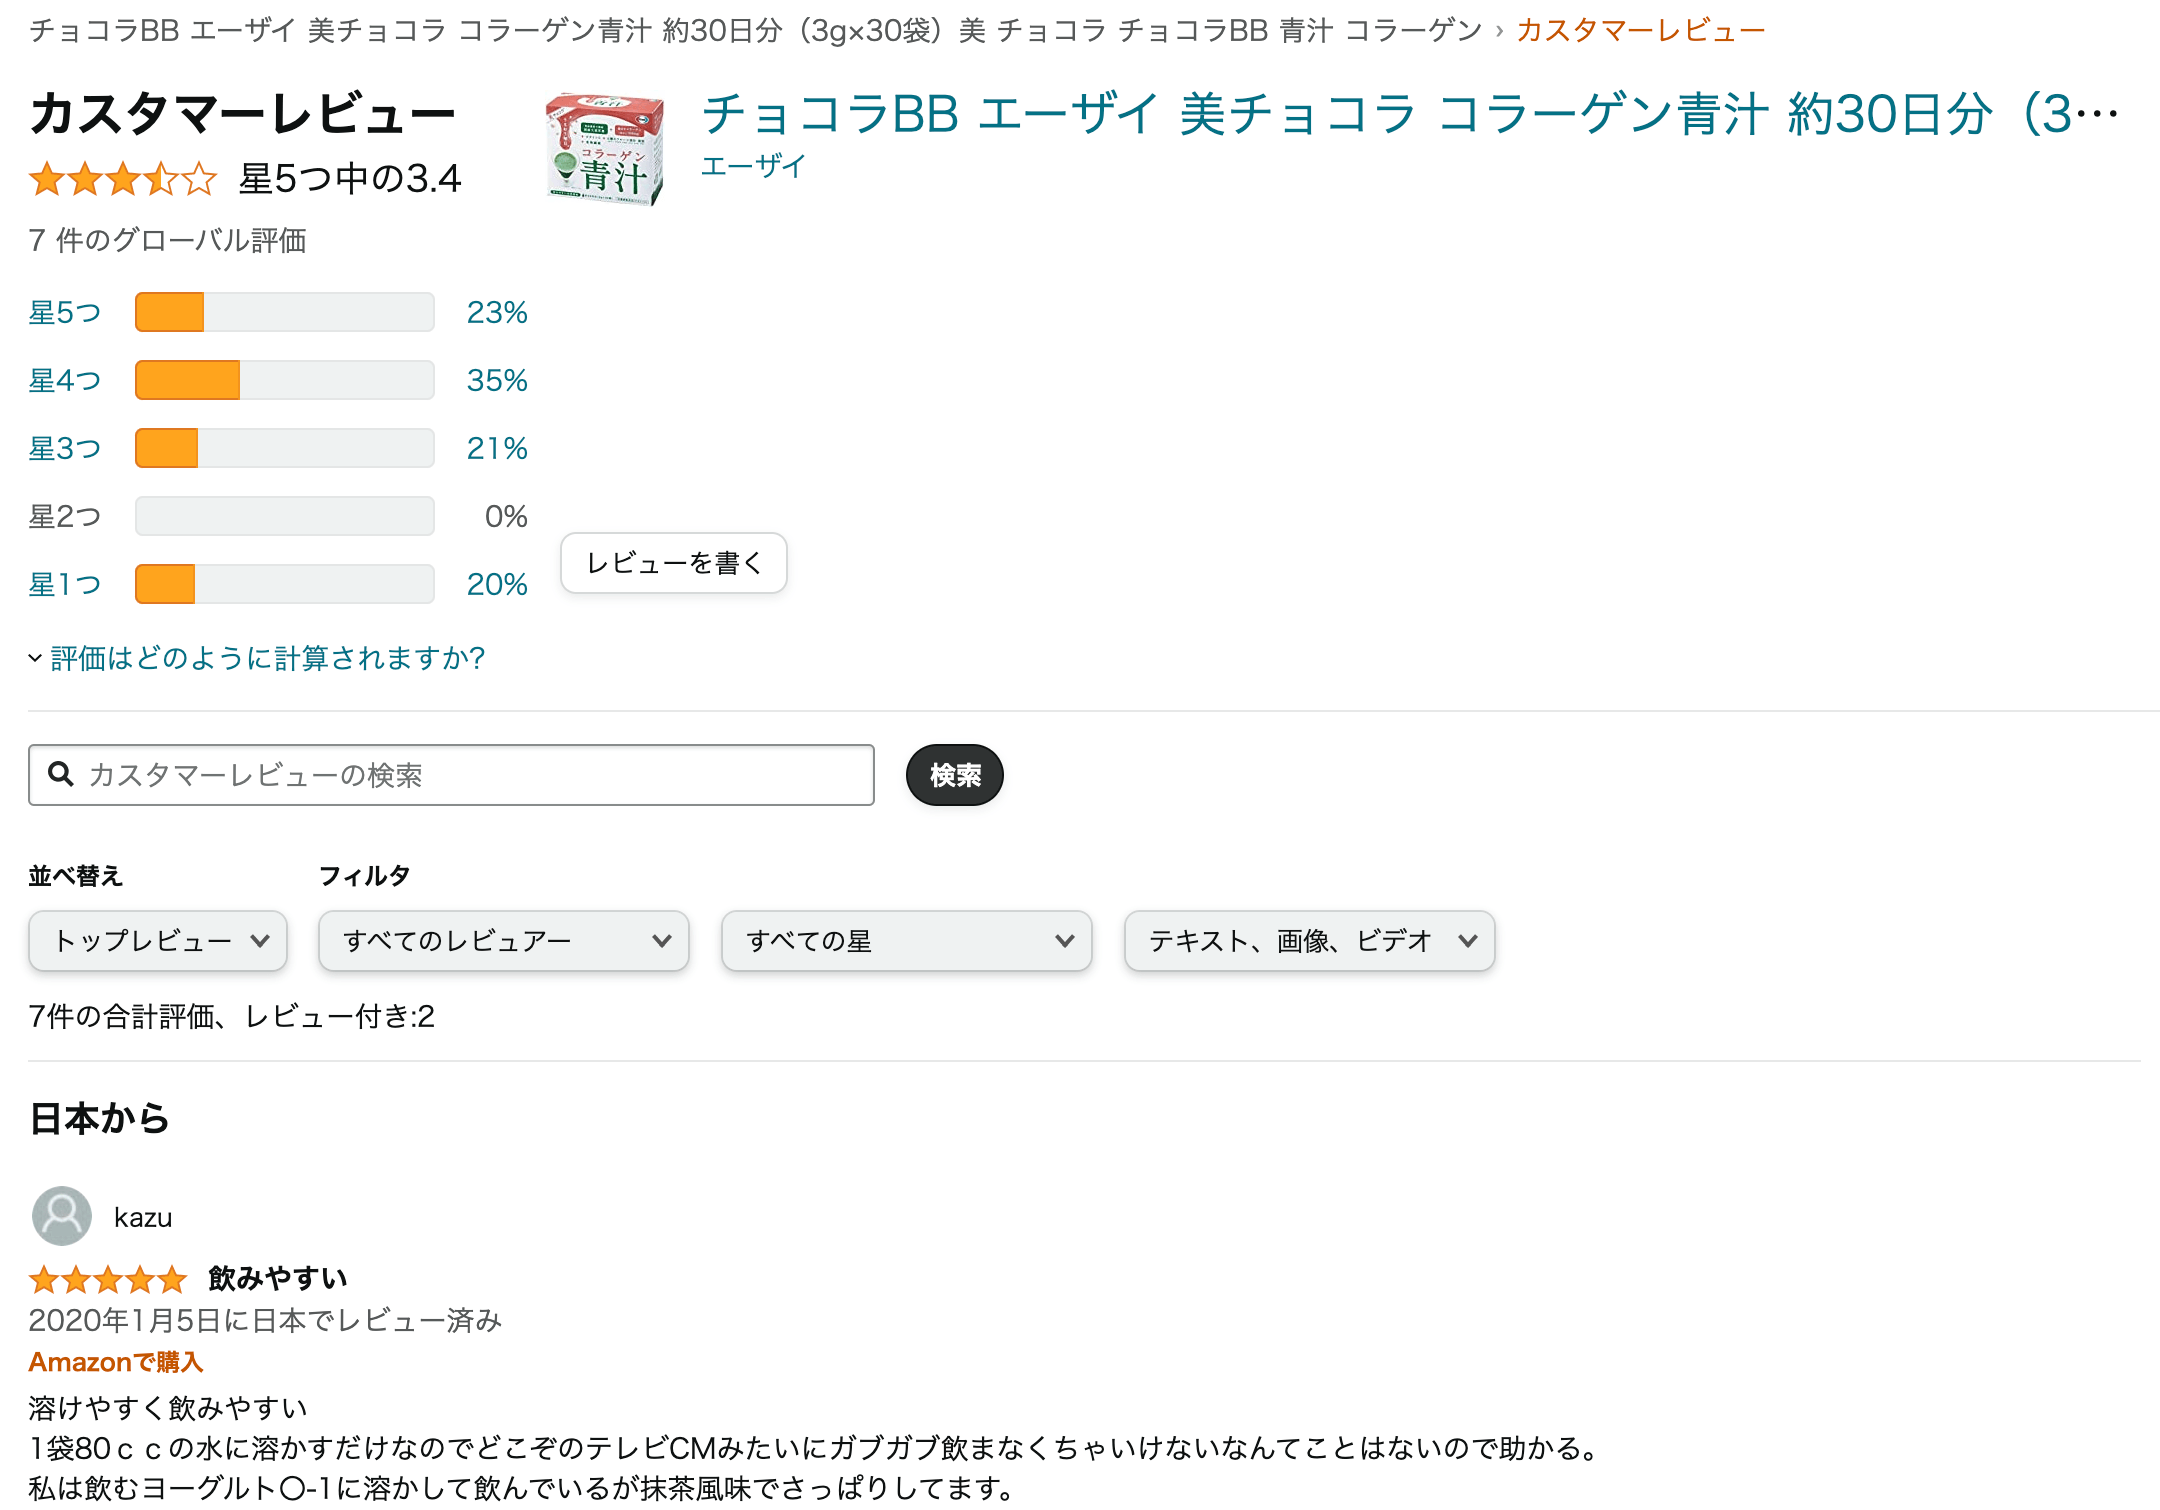Click the レビューを書く button
Image resolution: width=2160 pixels, height=1510 pixels.
(x=674, y=563)
